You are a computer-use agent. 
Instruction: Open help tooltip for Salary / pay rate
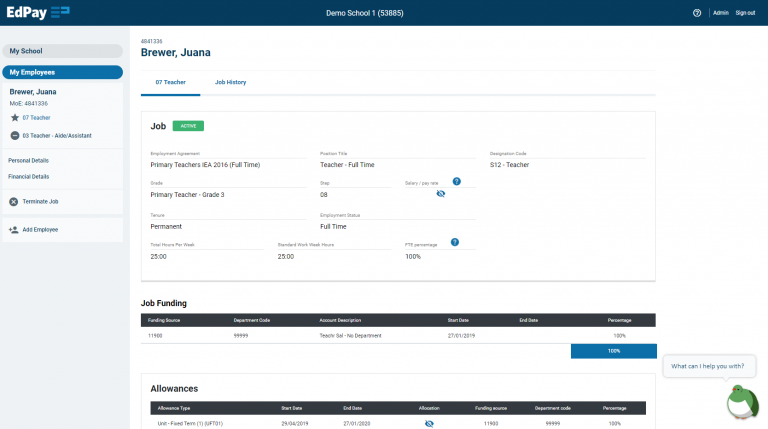(456, 182)
